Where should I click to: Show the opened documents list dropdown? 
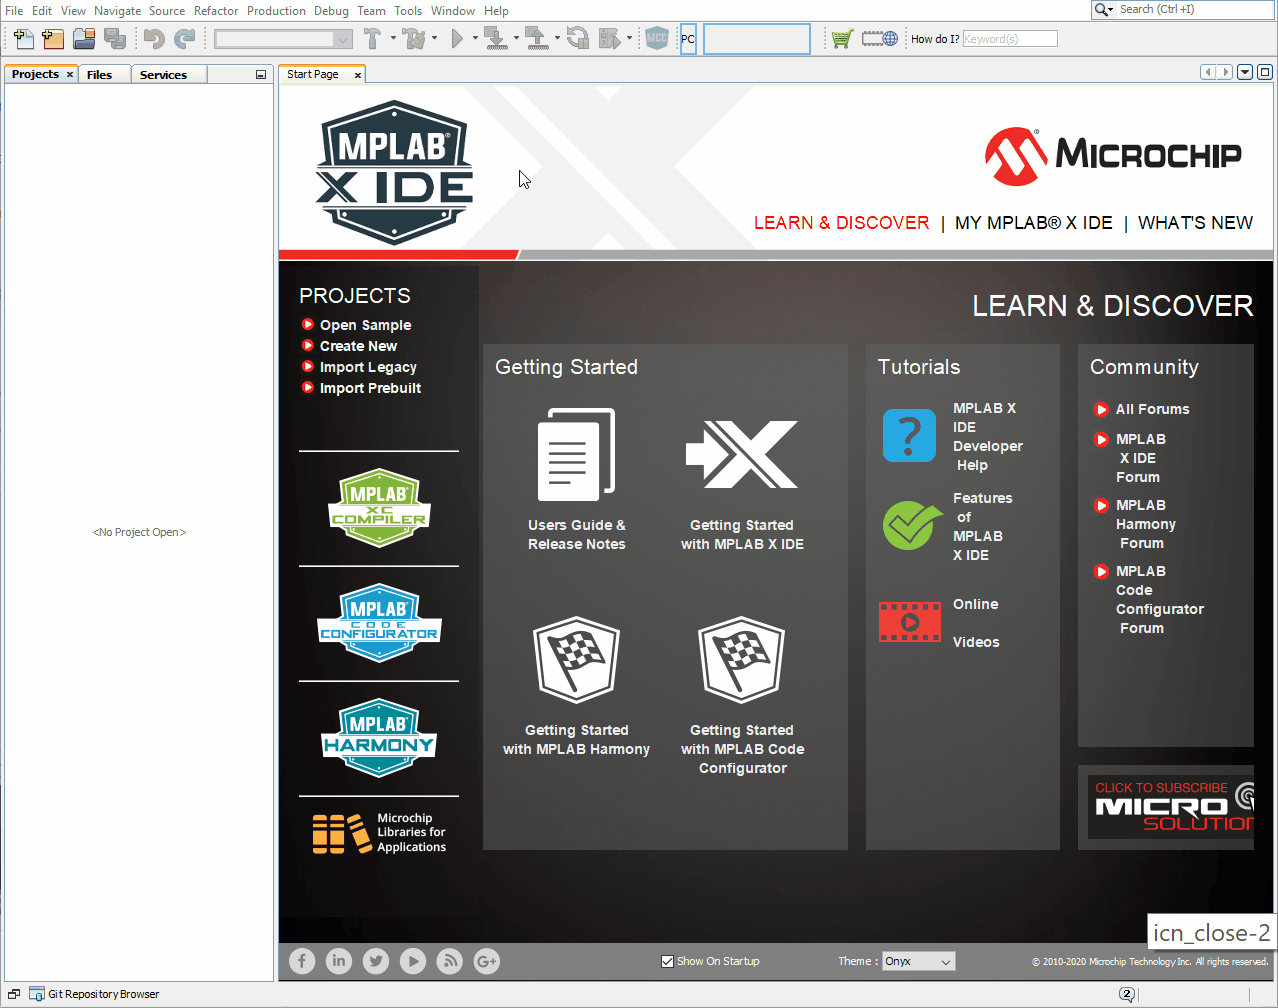coord(1245,72)
